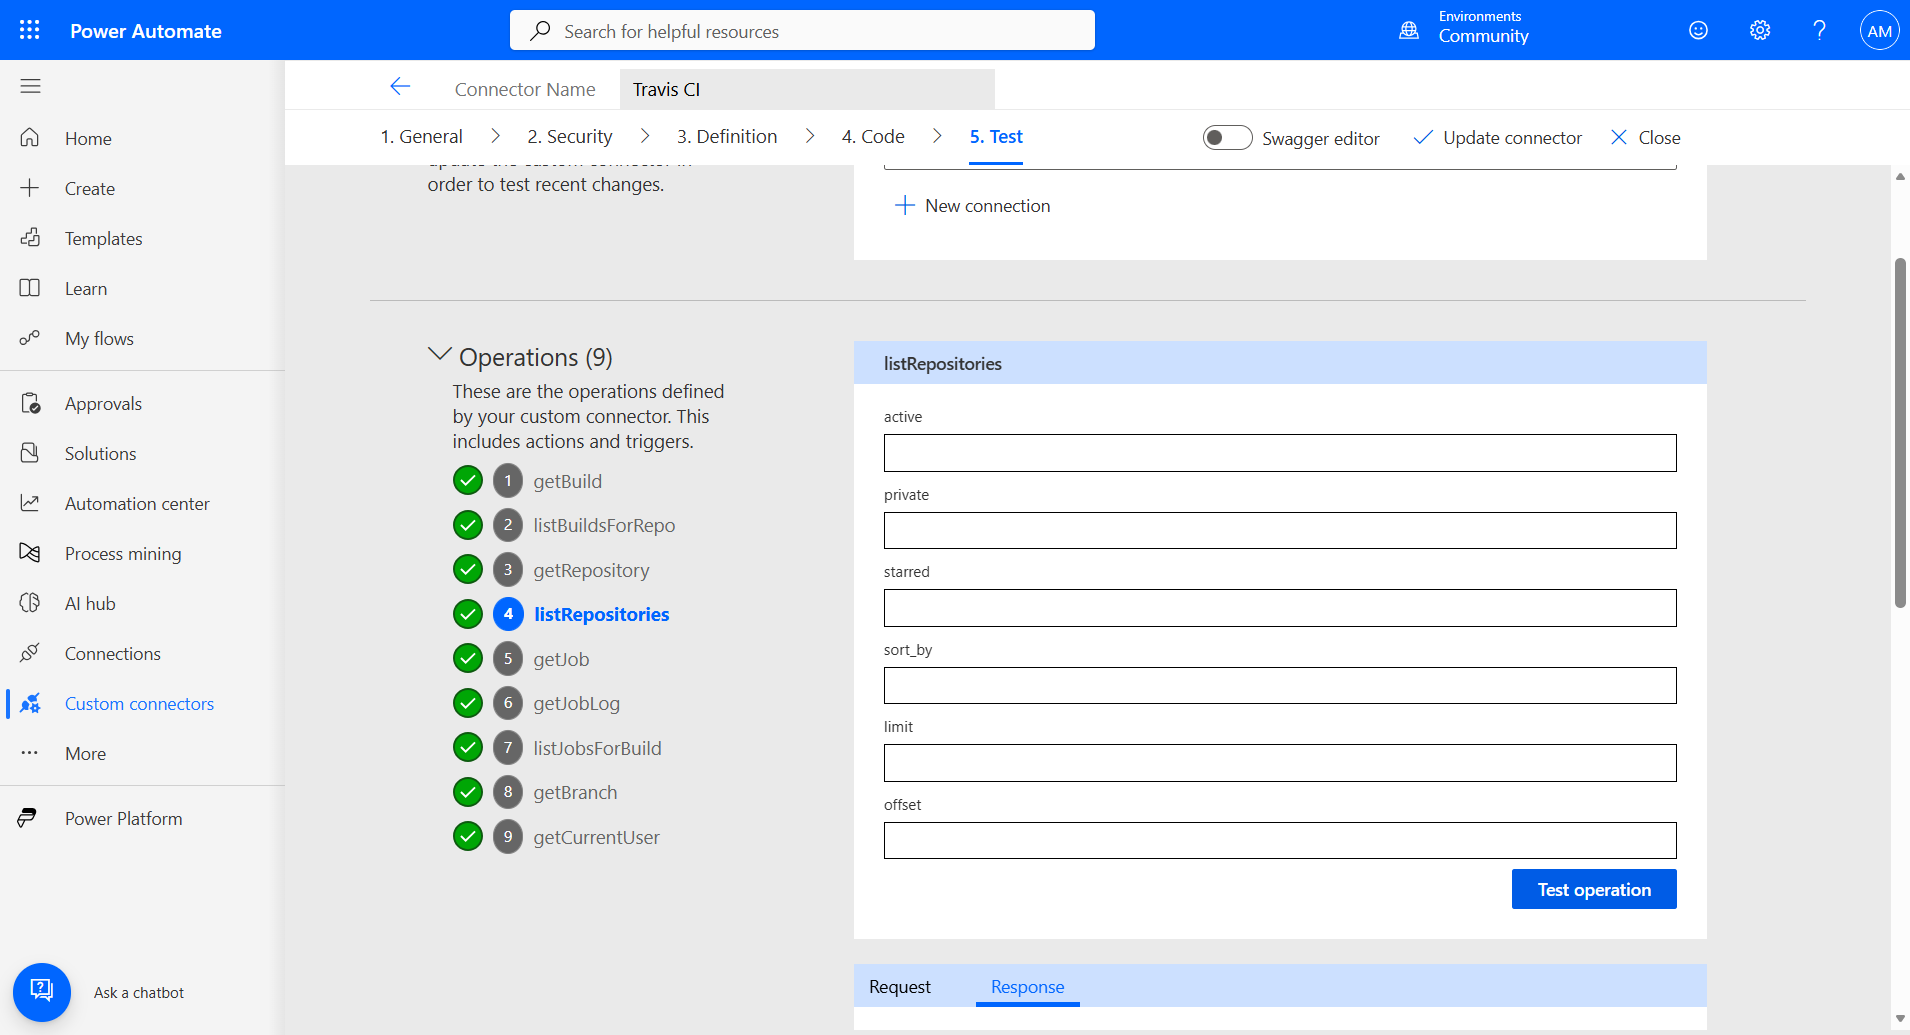Click the chevron after 1. General
The width and height of the screenshot is (1910, 1035).
495,136
